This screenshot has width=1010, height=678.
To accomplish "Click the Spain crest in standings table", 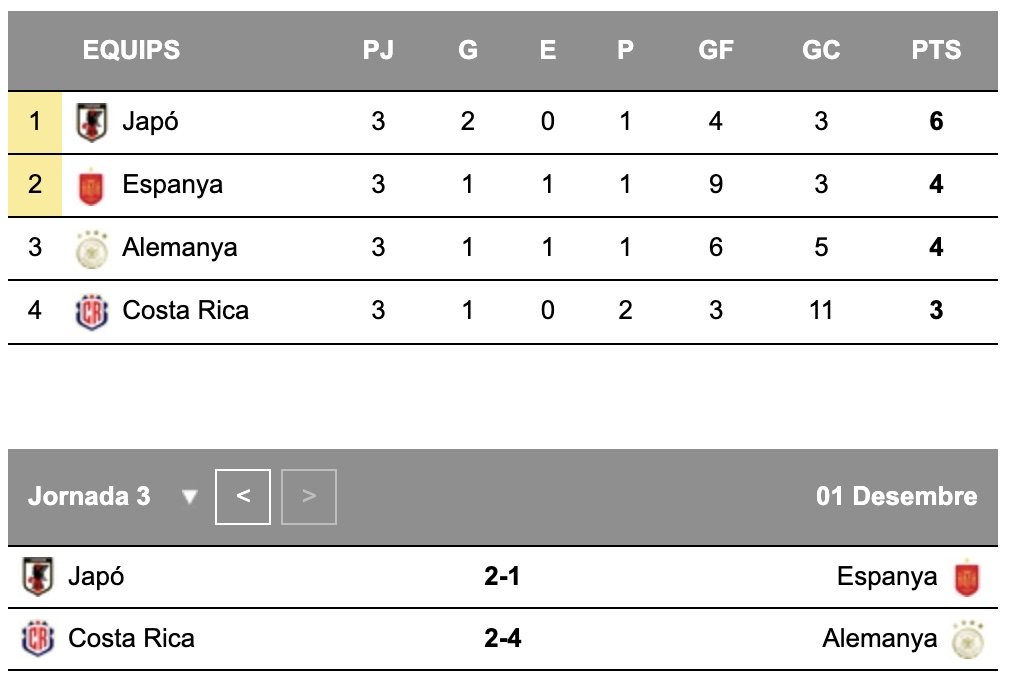I will tap(91, 187).
